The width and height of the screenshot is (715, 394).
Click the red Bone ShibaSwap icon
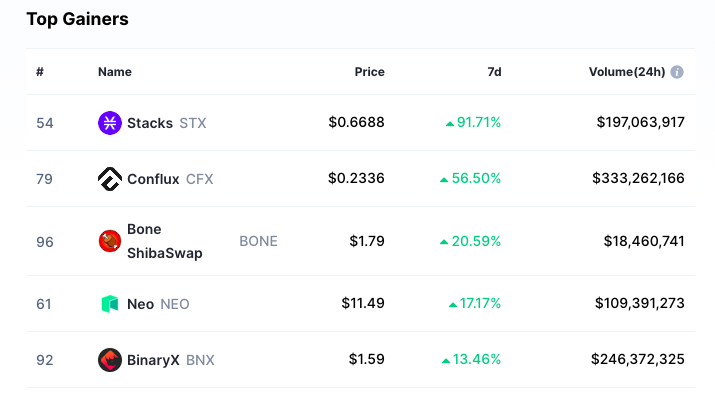pyautogui.click(x=110, y=241)
